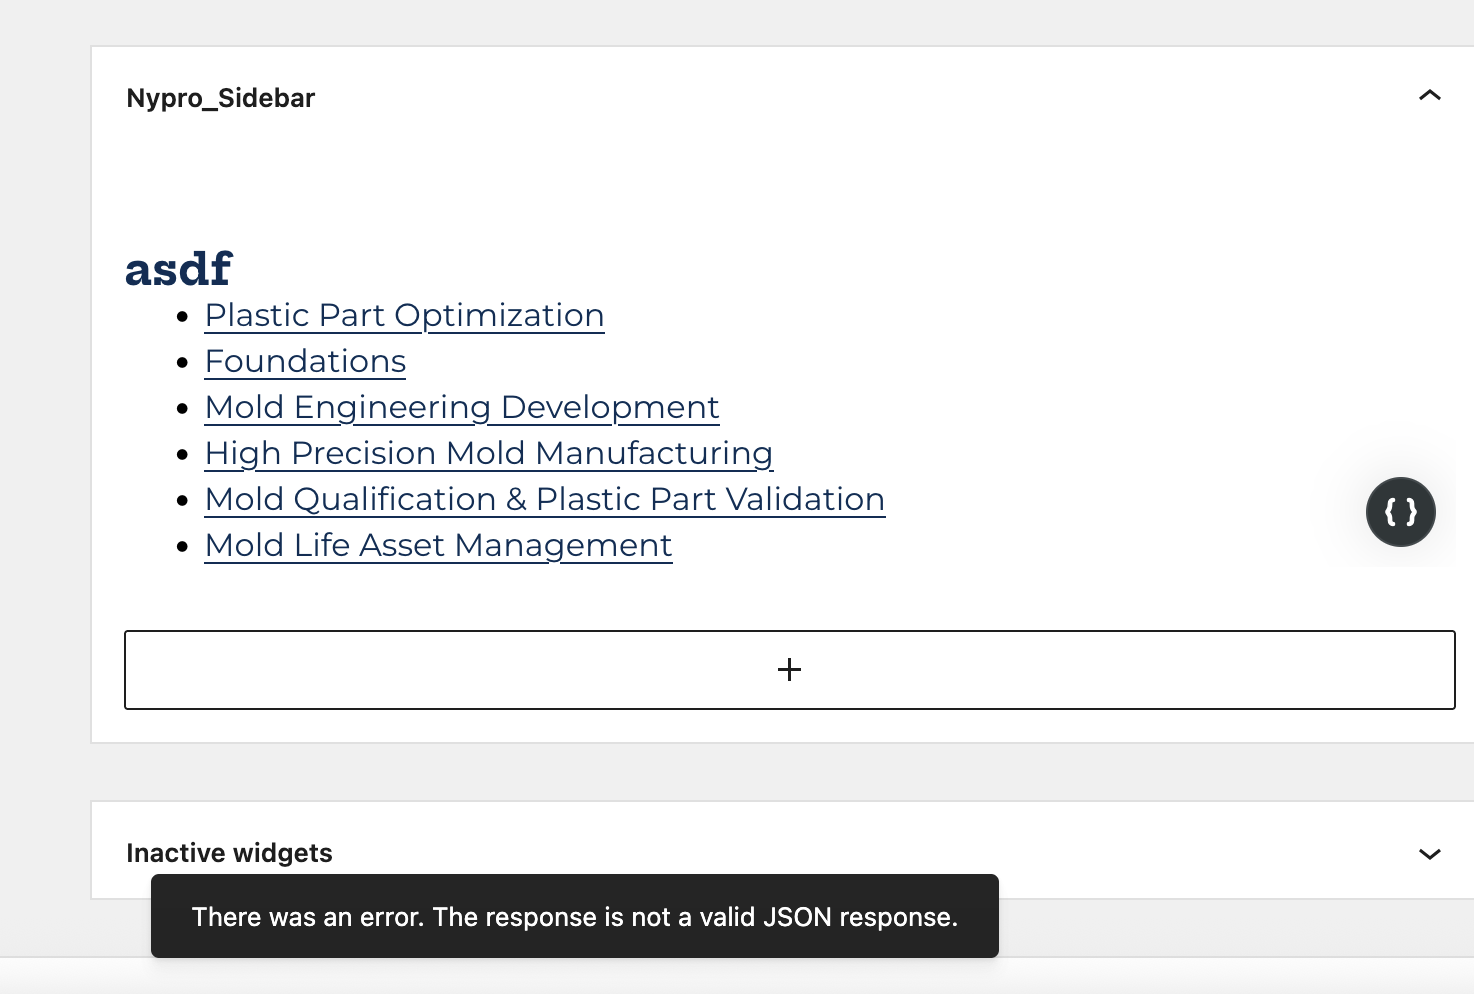Click the bordered add-block appender box
The width and height of the screenshot is (1474, 994).
coord(789,670)
